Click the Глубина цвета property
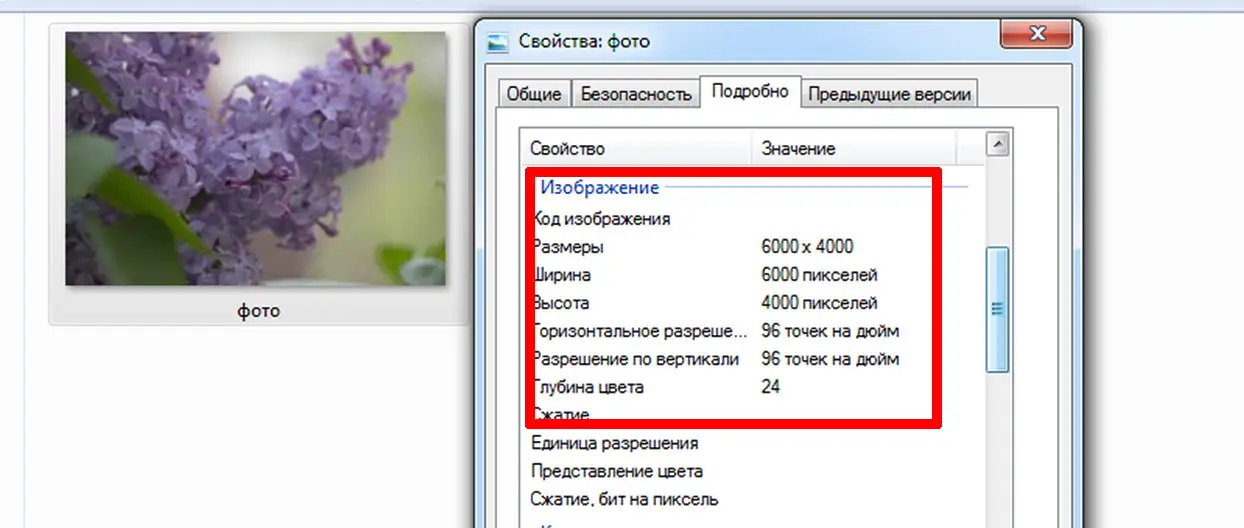The image size is (1244, 528). coord(590,387)
